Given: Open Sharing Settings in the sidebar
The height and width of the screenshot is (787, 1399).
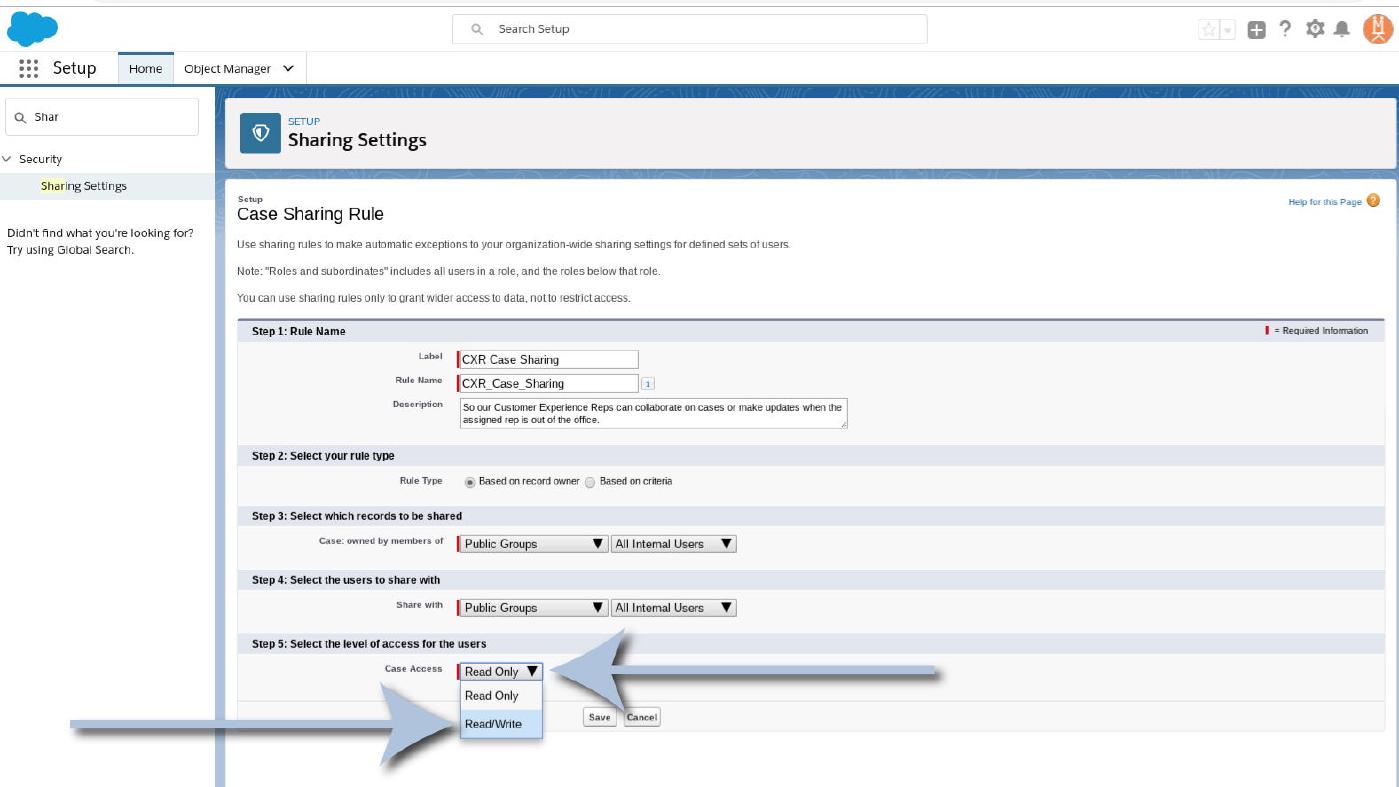Looking at the screenshot, I should click(84, 186).
